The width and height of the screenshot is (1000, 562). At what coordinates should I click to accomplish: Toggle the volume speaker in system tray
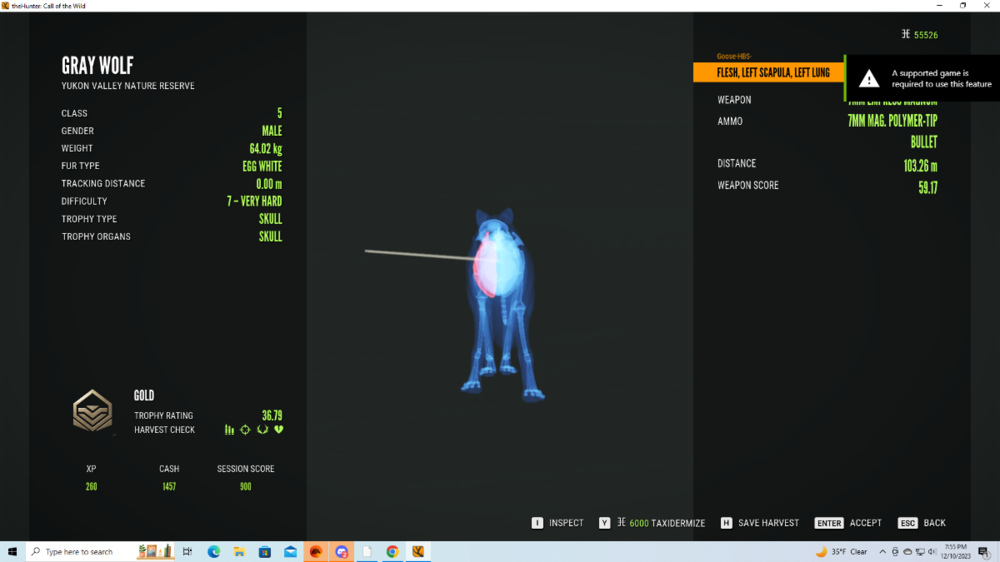click(932, 552)
